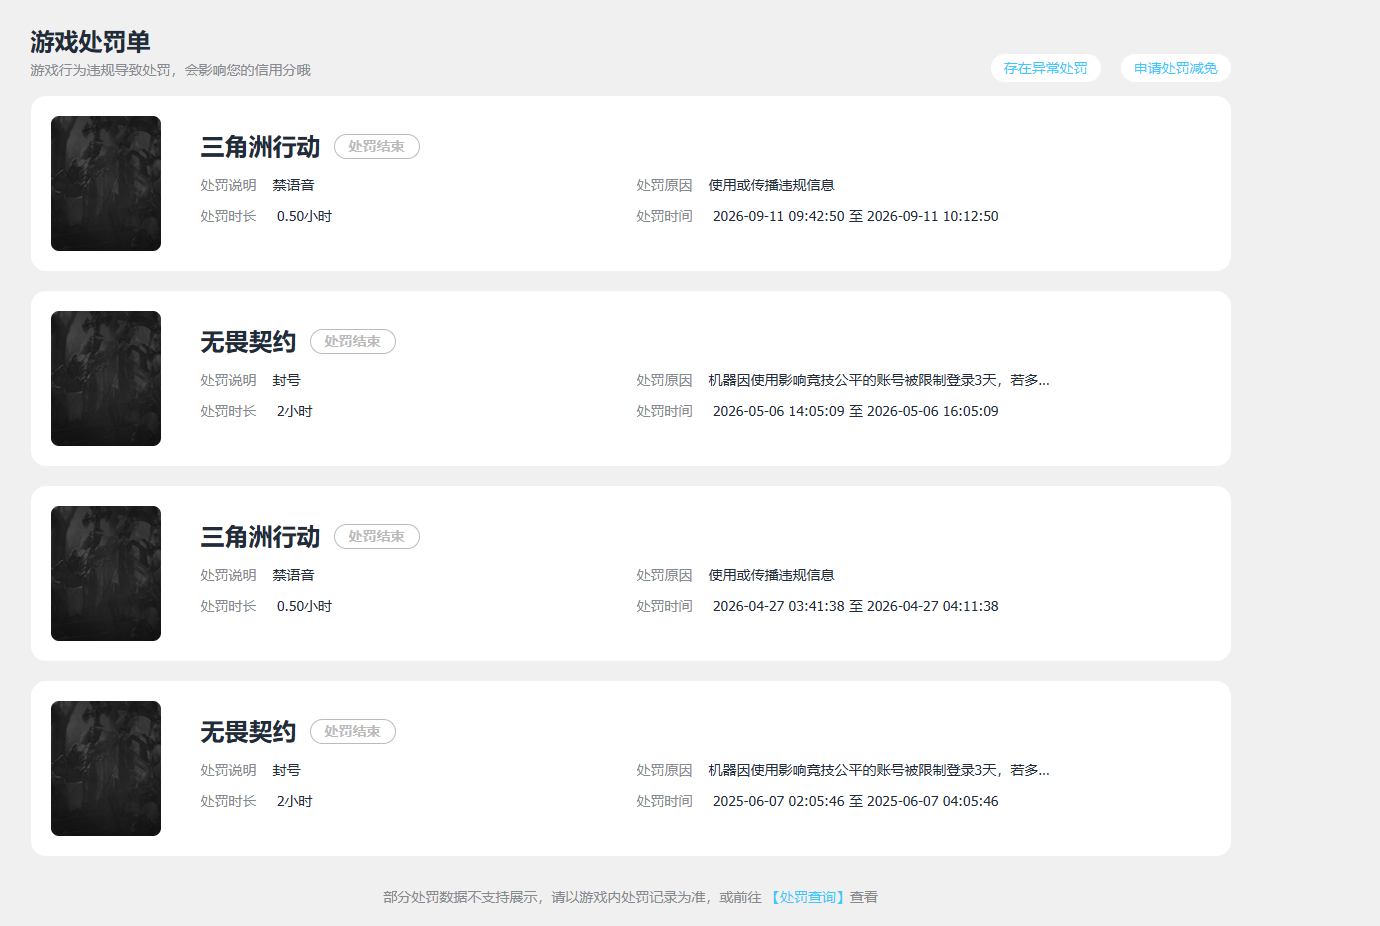Click 处罚结束 badge on the 2026-05-06 record
The height and width of the screenshot is (926, 1380).
tap(353, 342)
